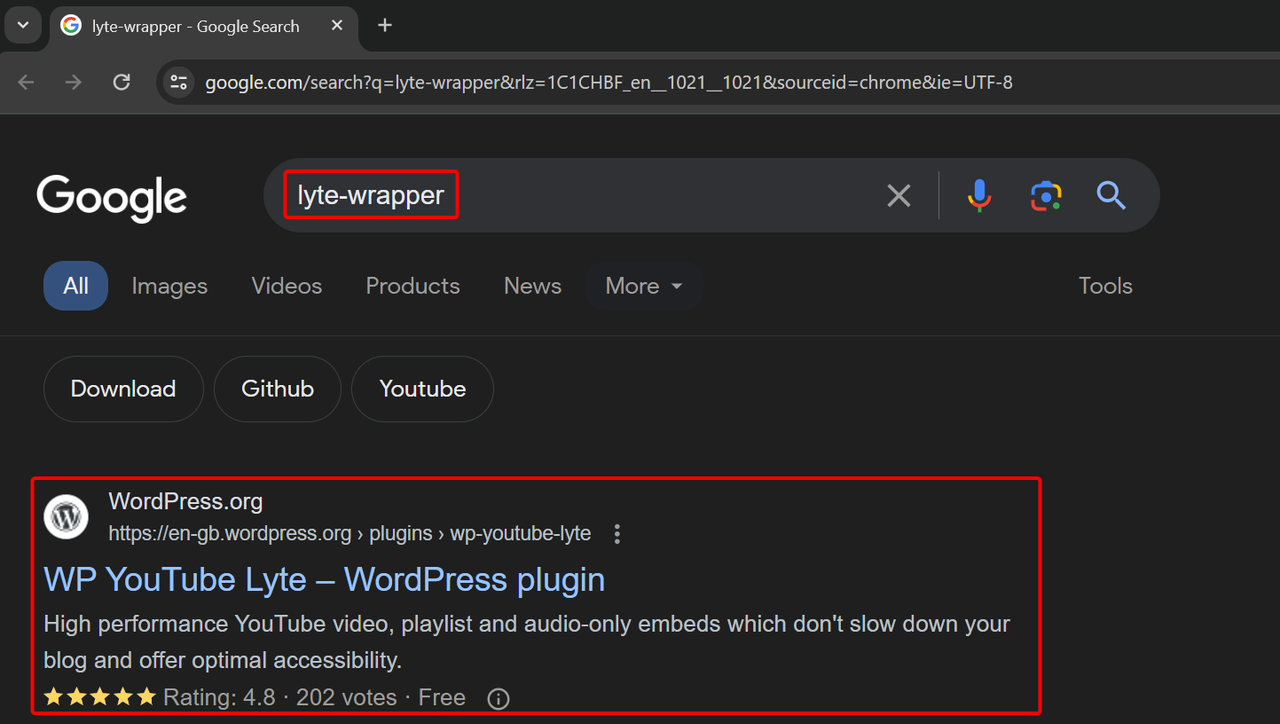Screen dimensions: 1280x724
Task: Start voice search with microphone
Action: pos(980,196)
